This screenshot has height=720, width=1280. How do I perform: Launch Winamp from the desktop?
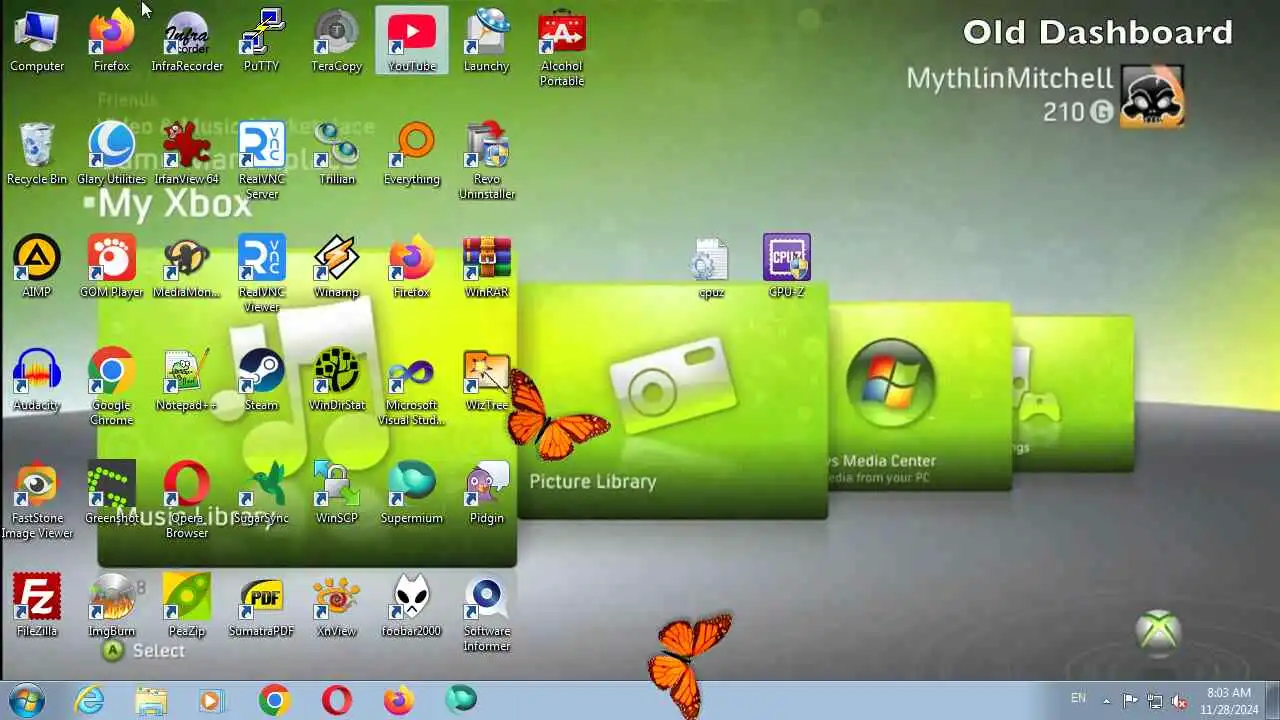[337, 268]
